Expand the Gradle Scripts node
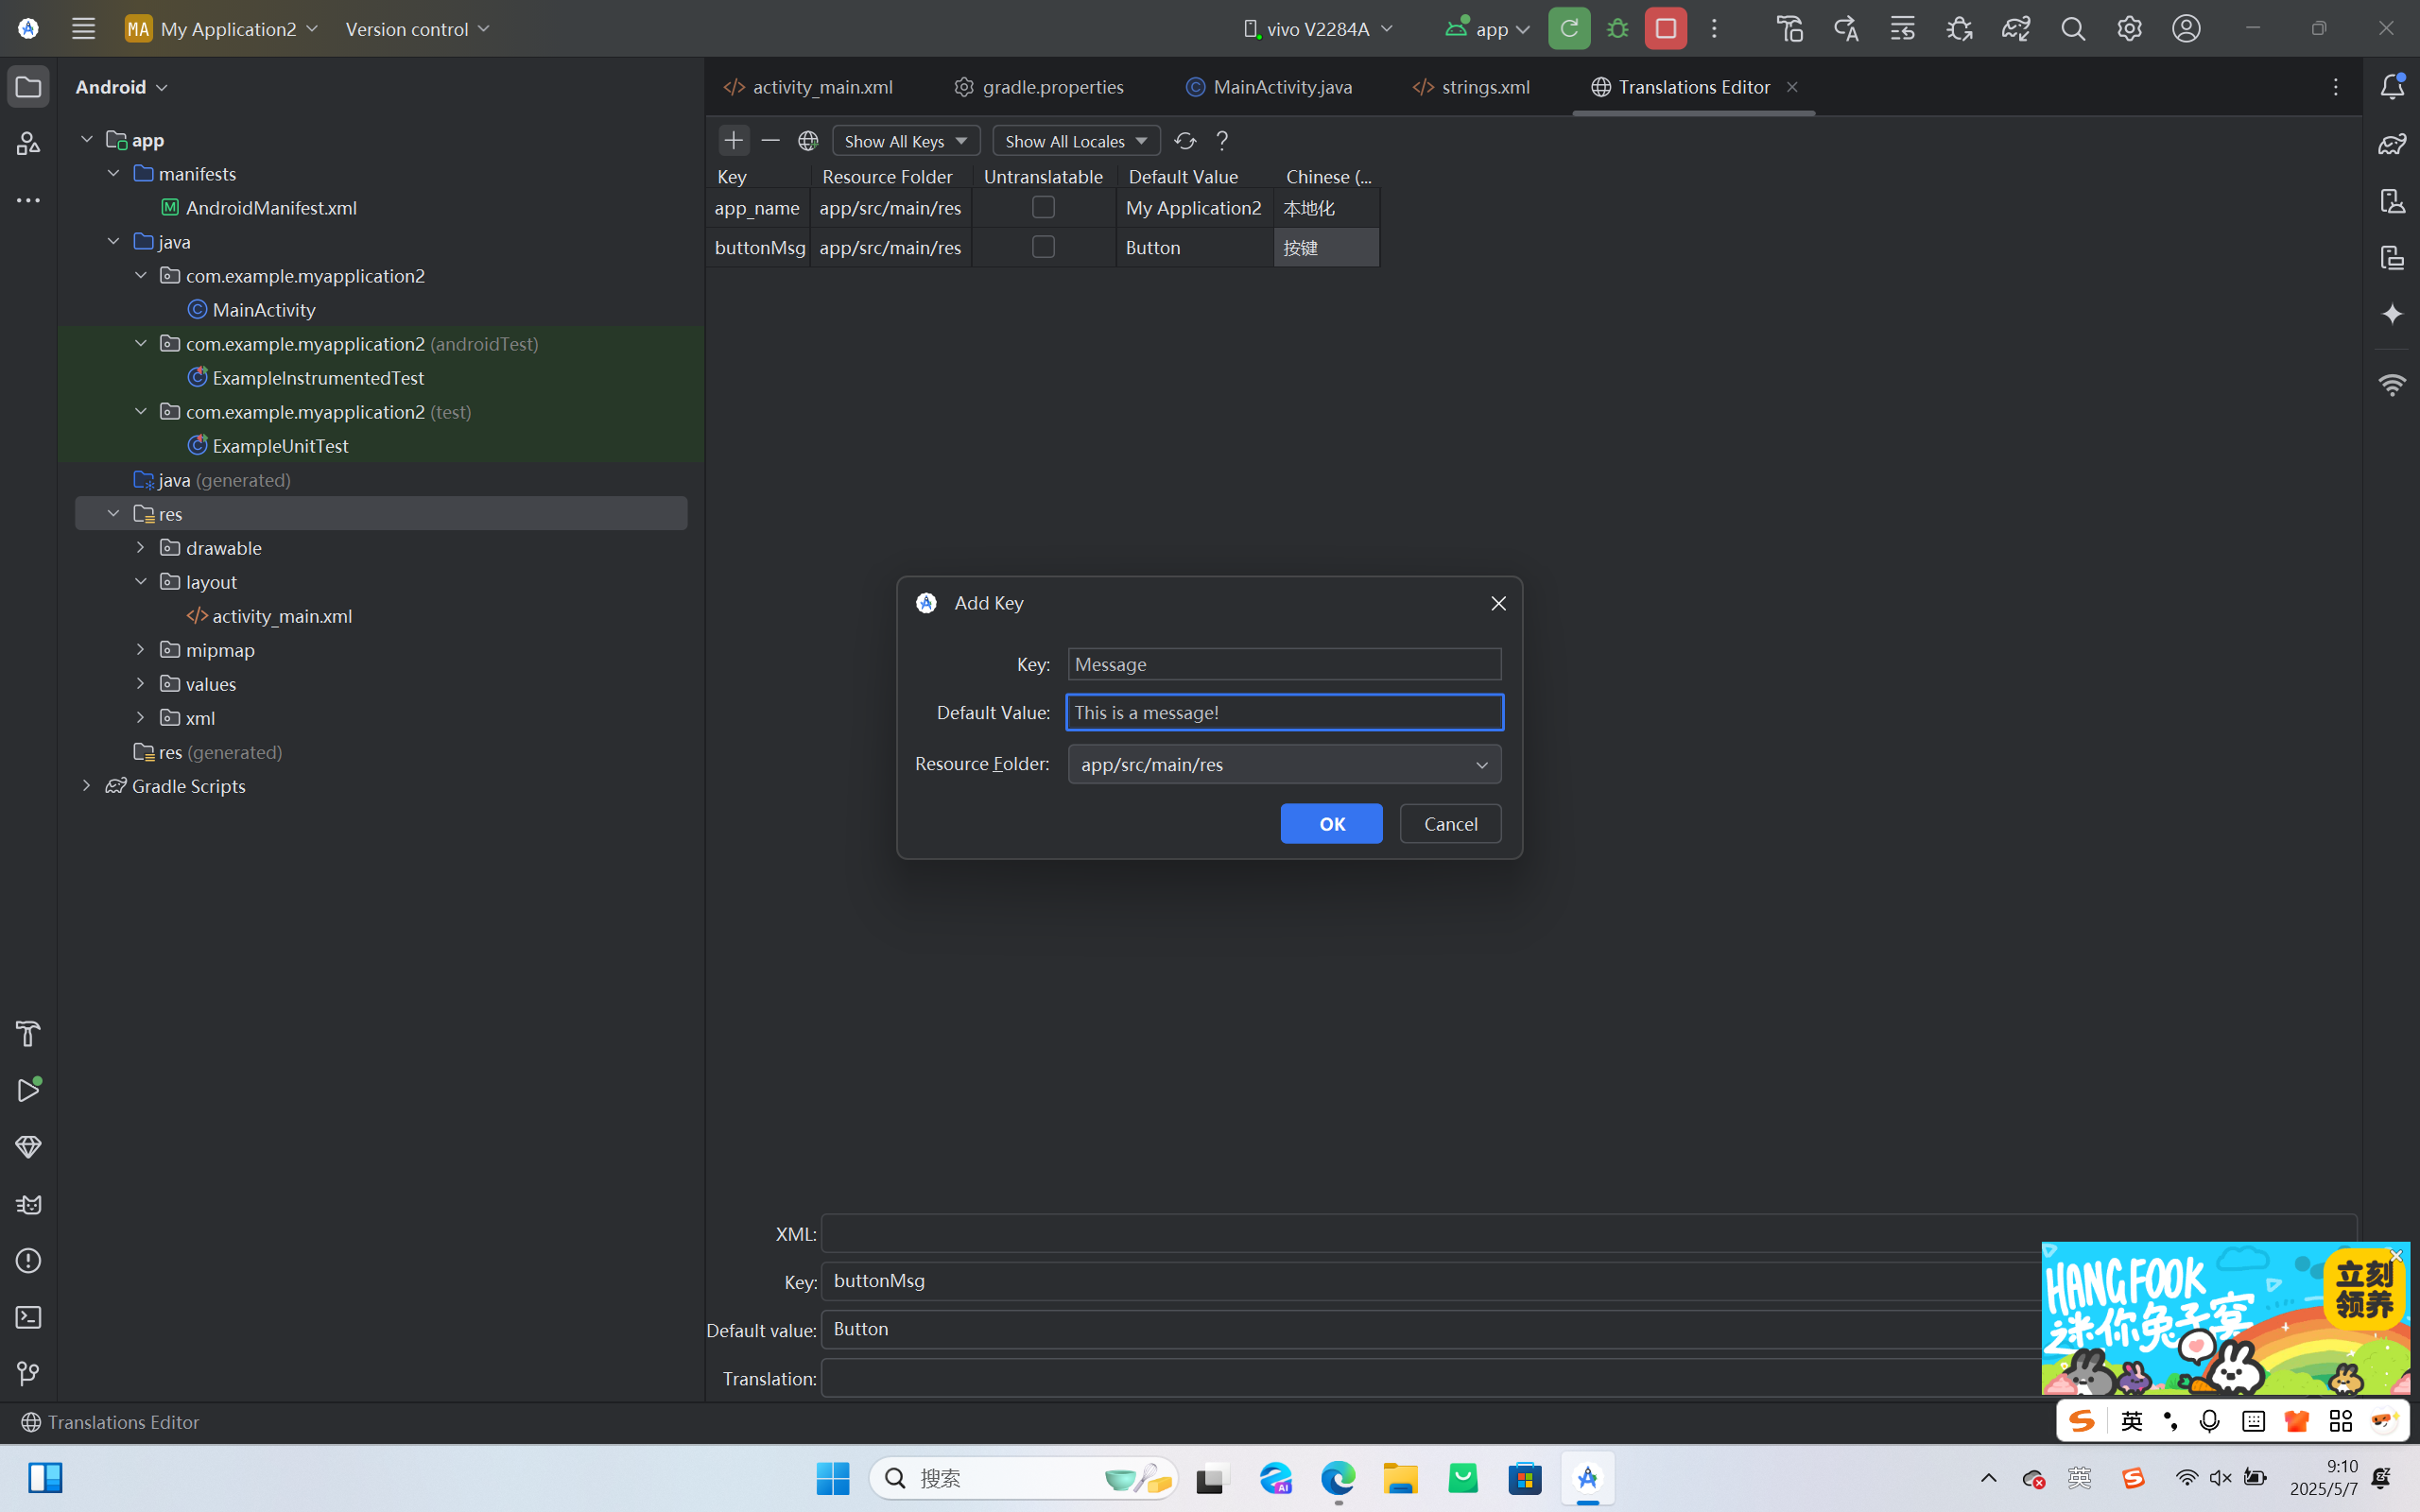The width and height of the screenshot is (2420, 1512). 87,786
